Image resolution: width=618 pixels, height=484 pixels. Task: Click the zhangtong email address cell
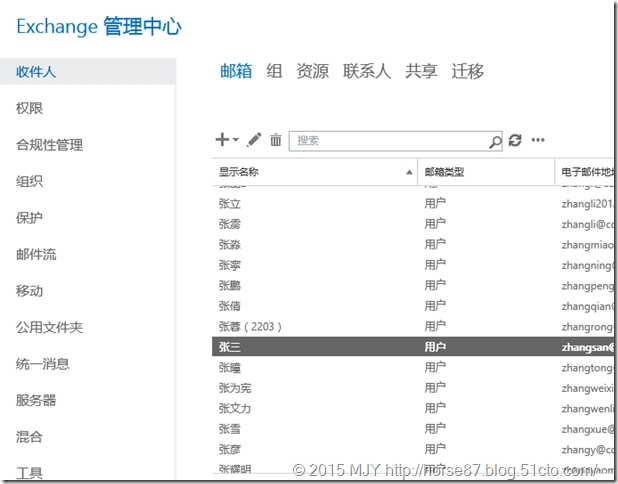(588, 368)
